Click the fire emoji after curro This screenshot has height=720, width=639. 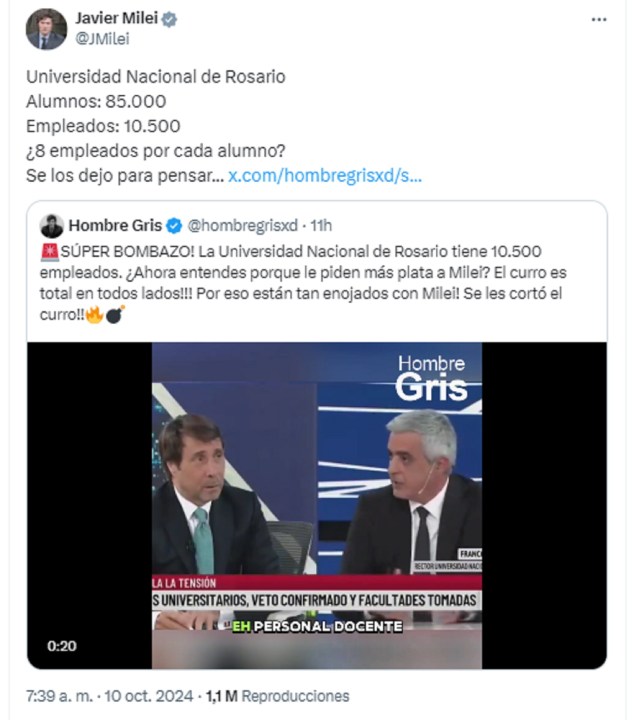(x=94, y=315)
